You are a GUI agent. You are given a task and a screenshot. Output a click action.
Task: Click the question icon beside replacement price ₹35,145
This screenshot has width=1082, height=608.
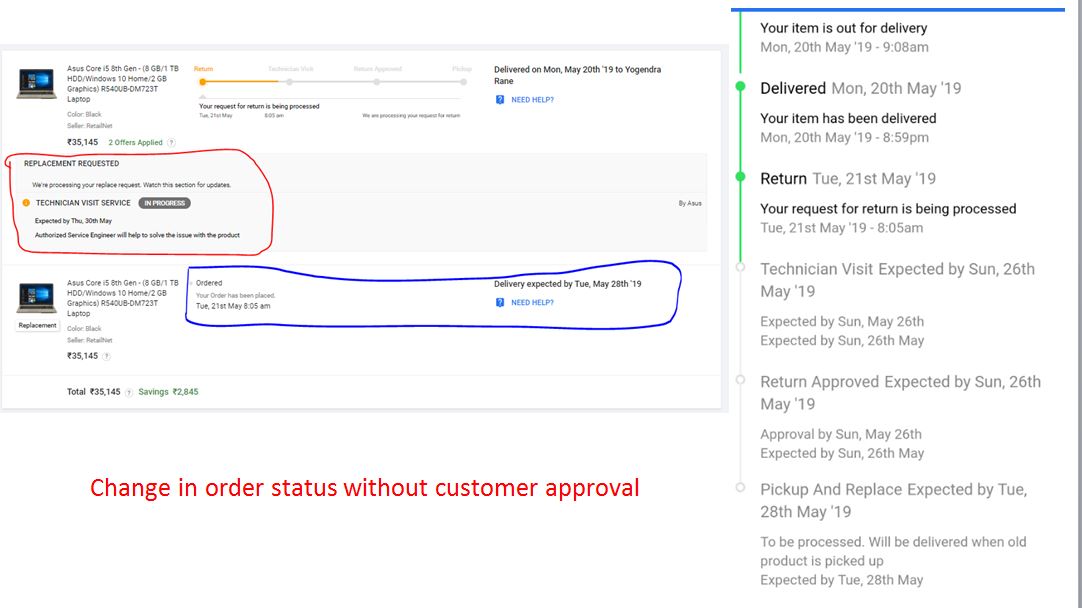click(106, 355)
